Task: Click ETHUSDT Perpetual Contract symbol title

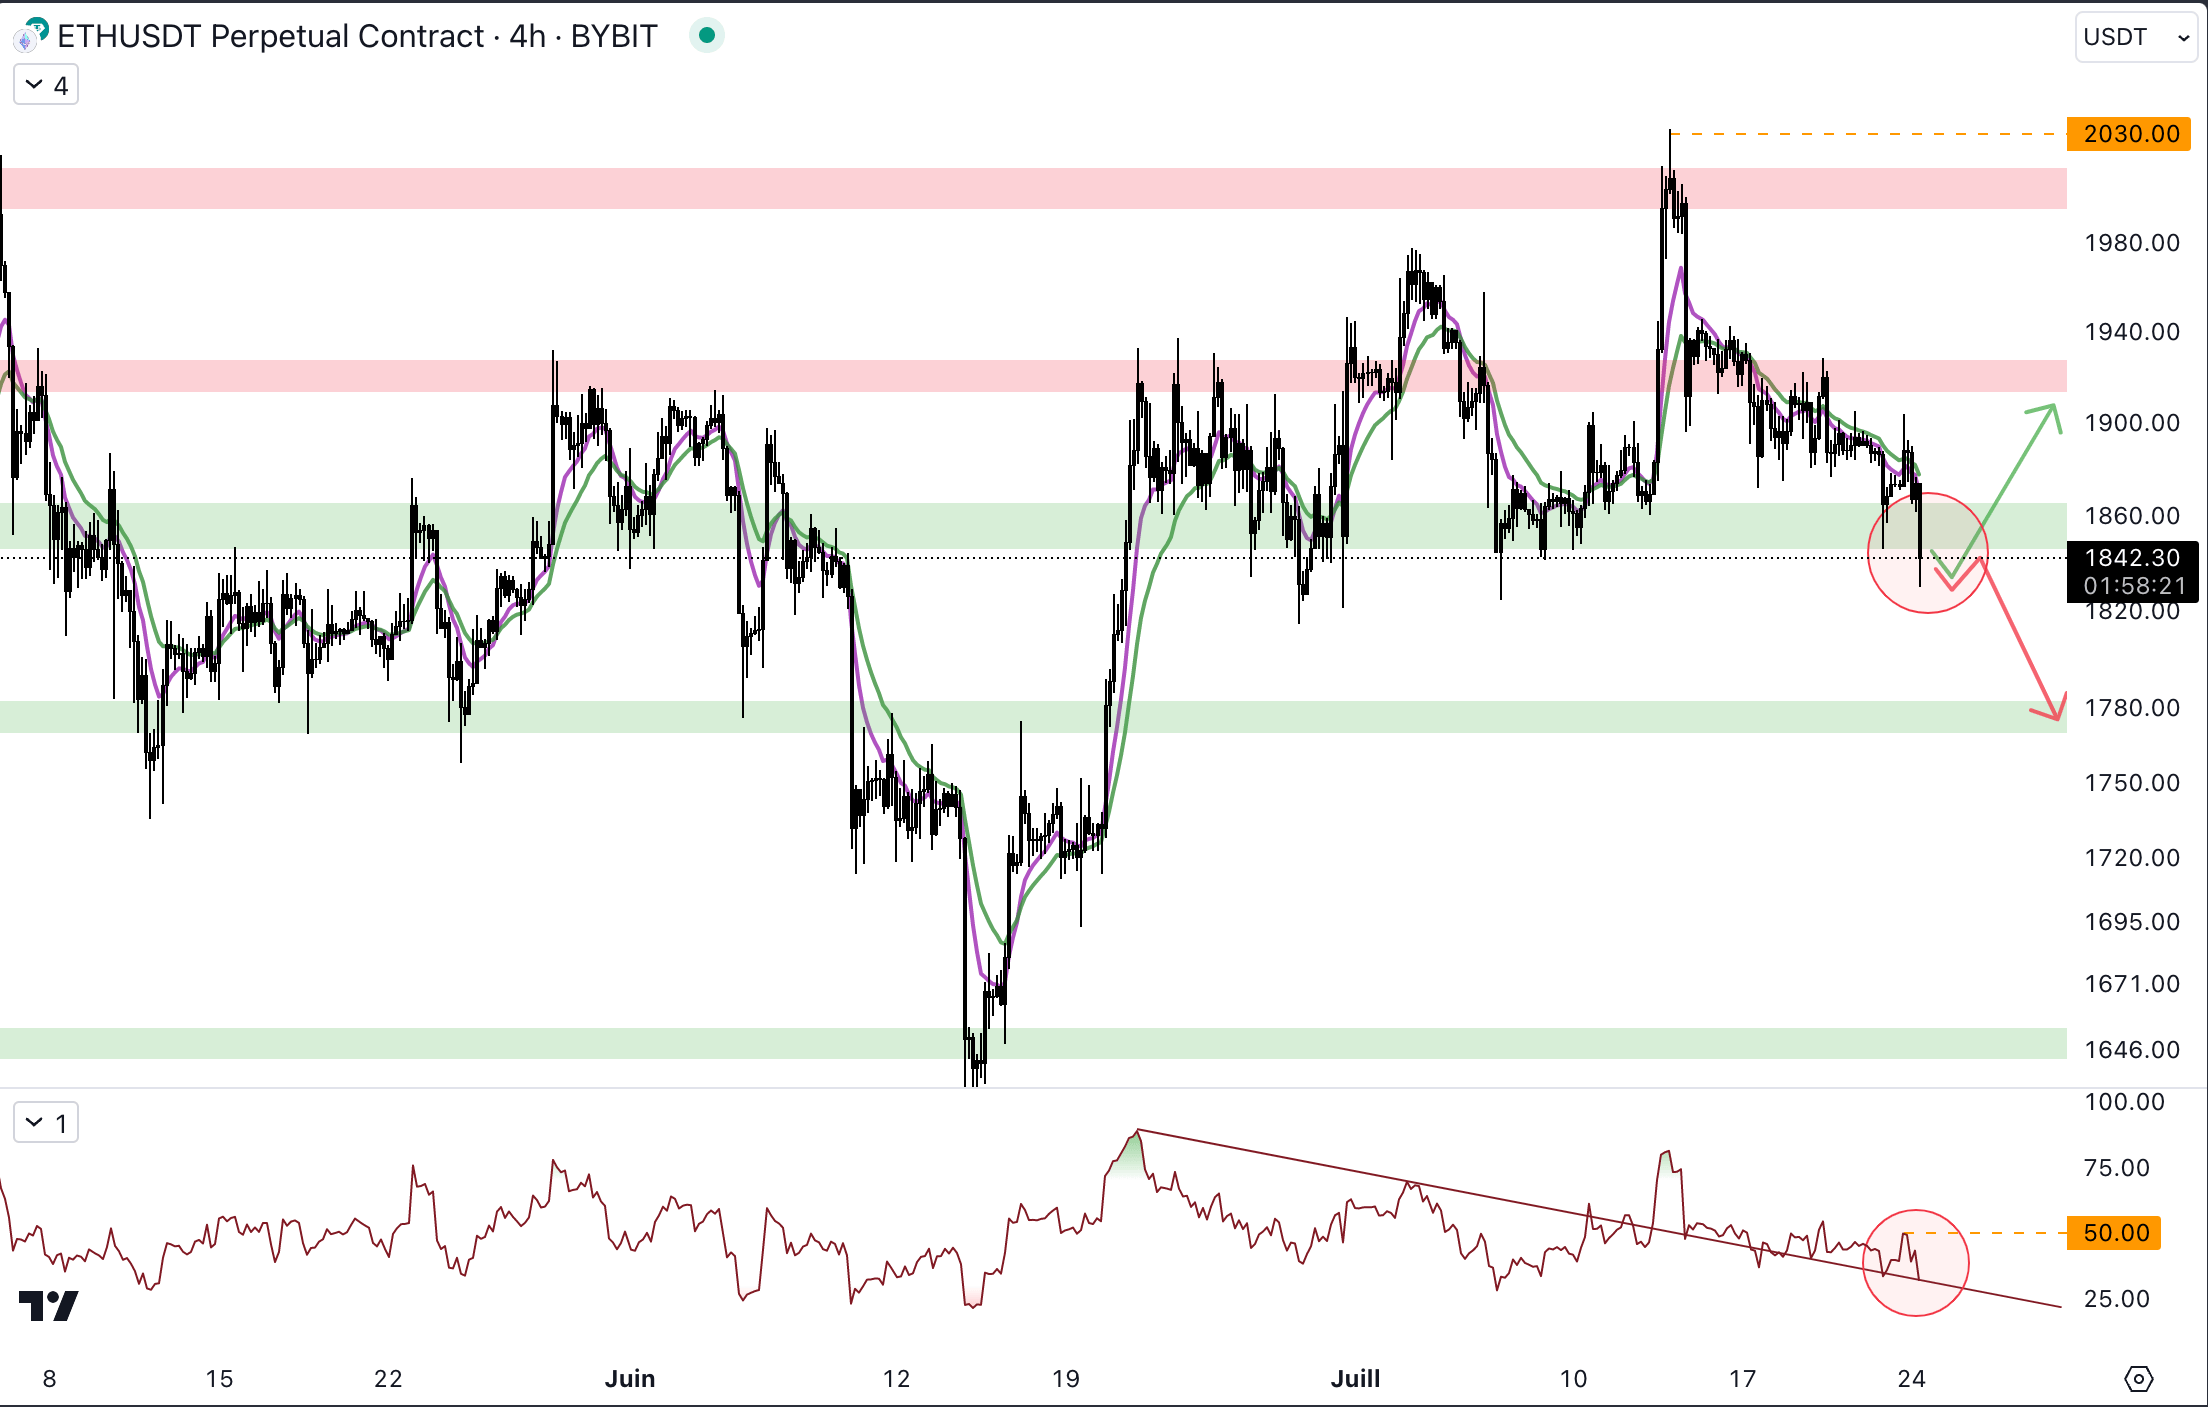Action: click(270, 36)
